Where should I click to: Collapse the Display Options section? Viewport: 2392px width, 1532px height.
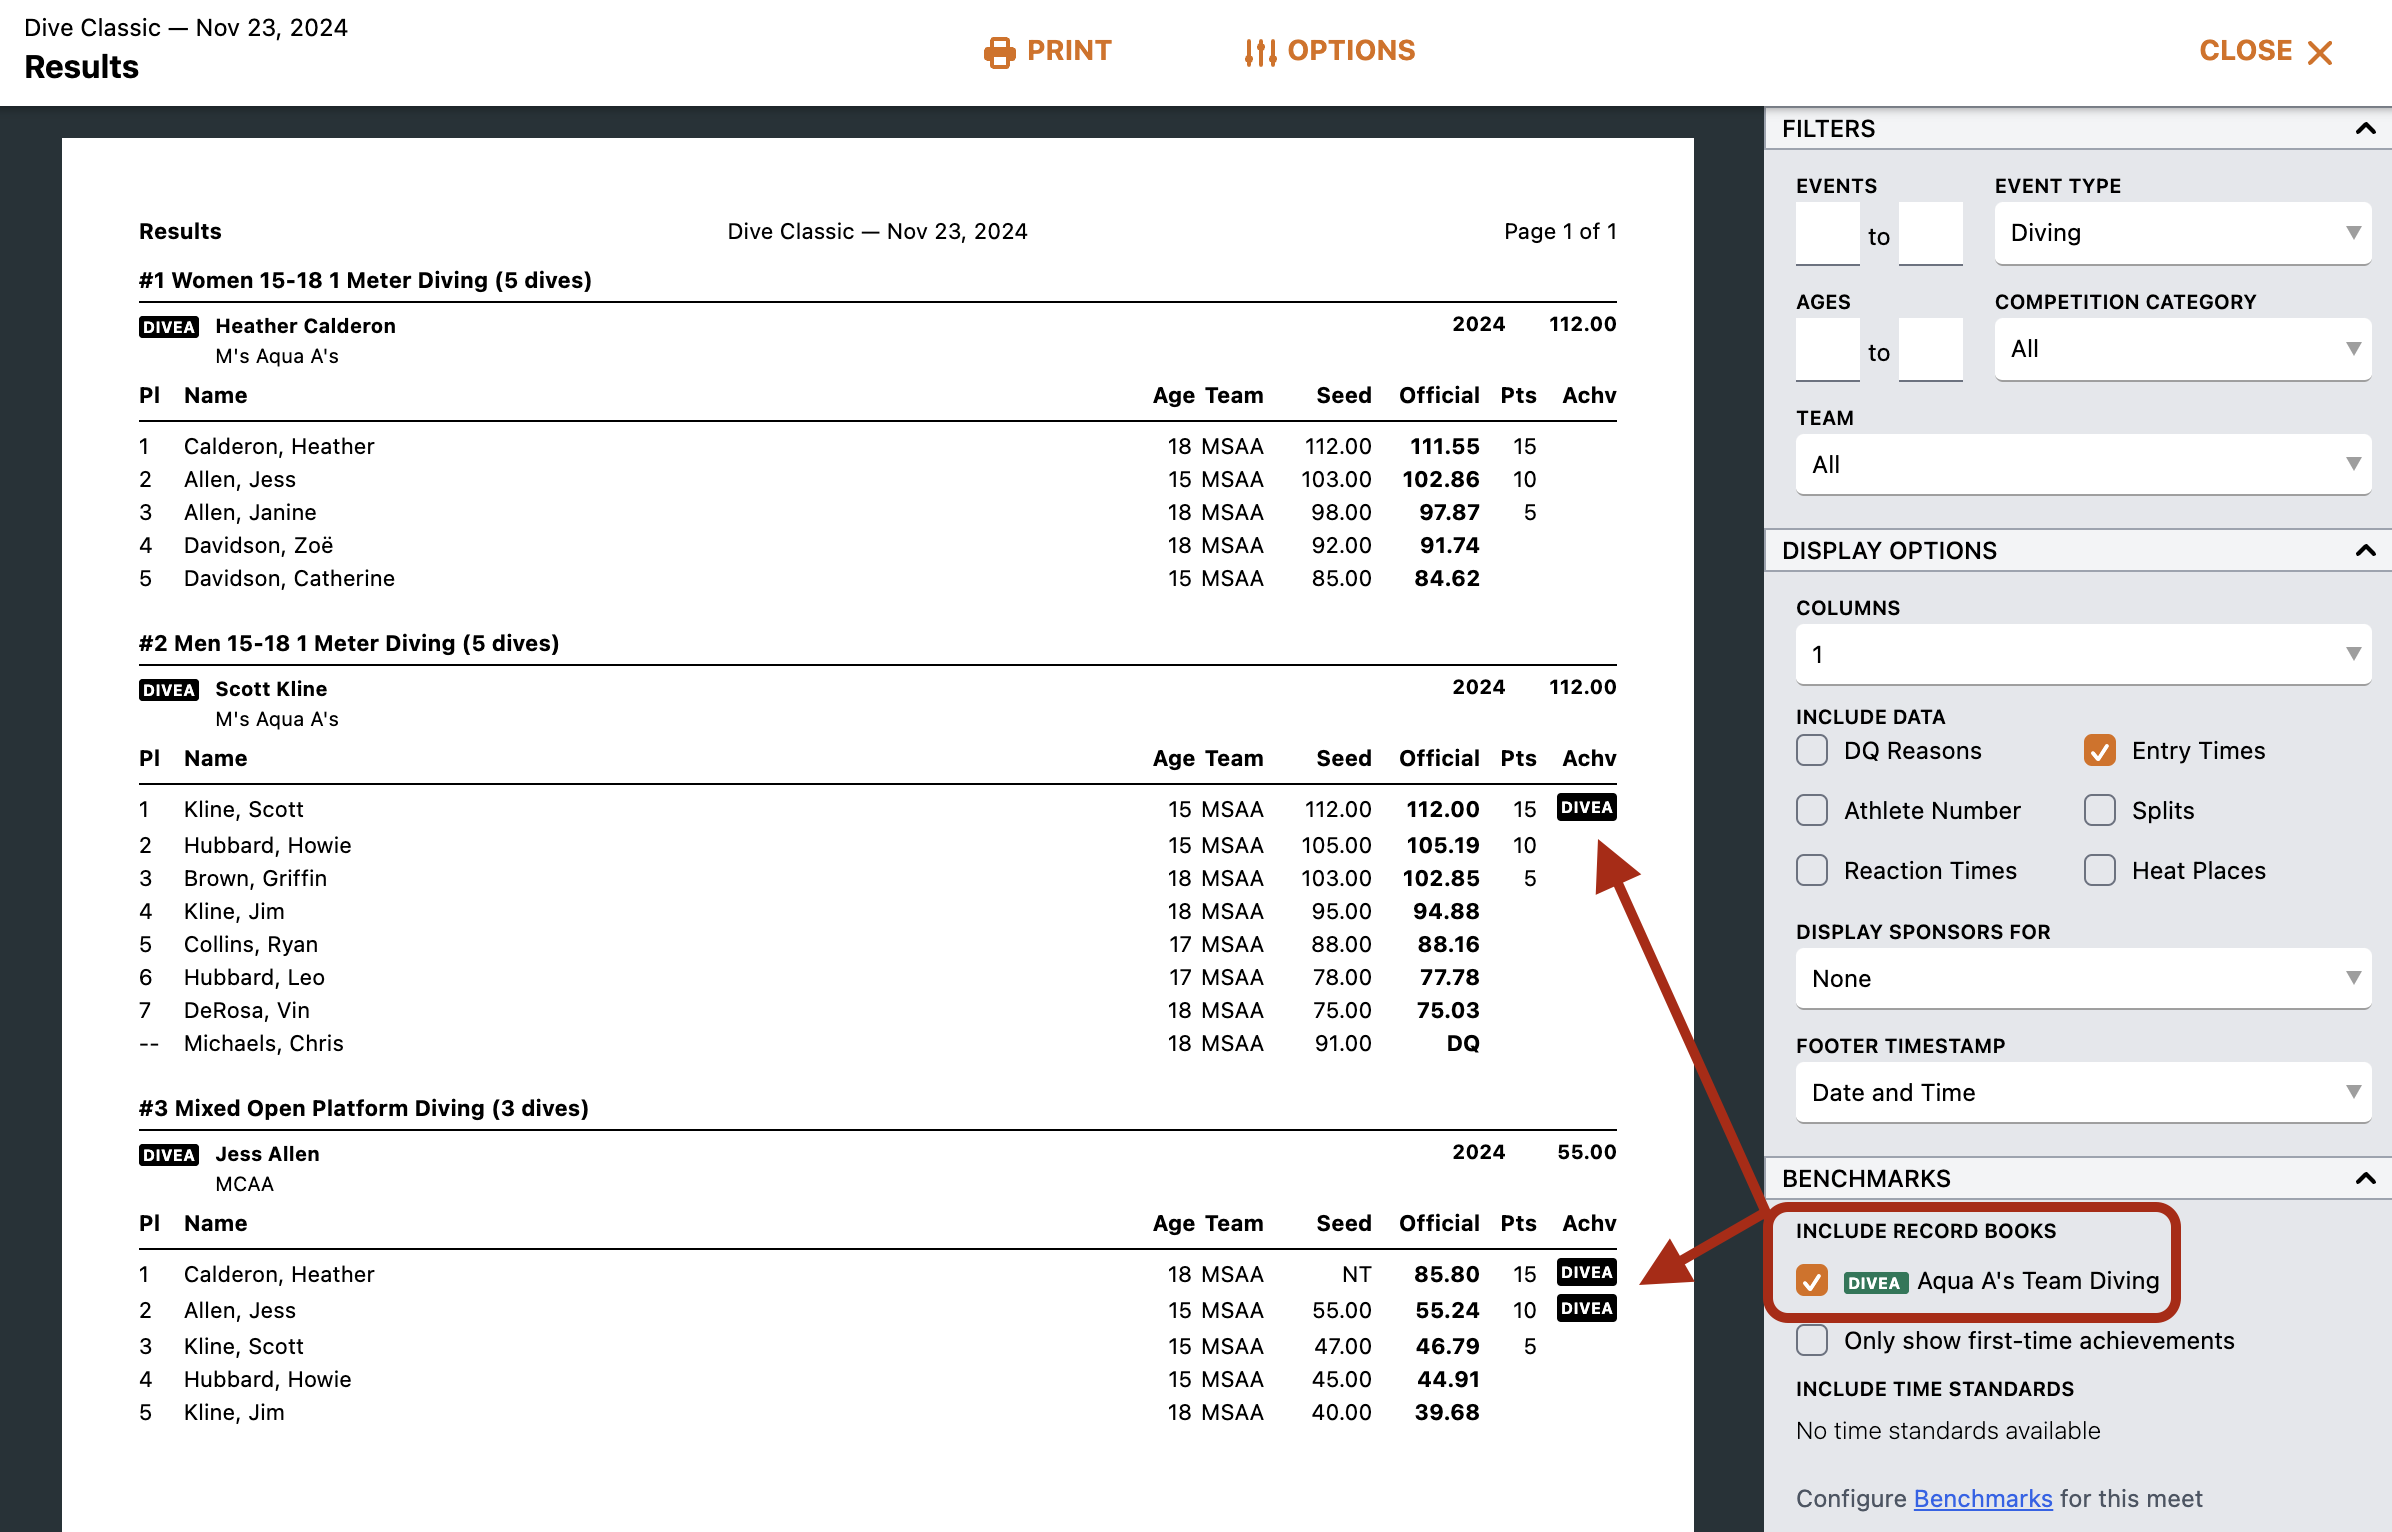pyautogui.click(x=2365, y=551)
